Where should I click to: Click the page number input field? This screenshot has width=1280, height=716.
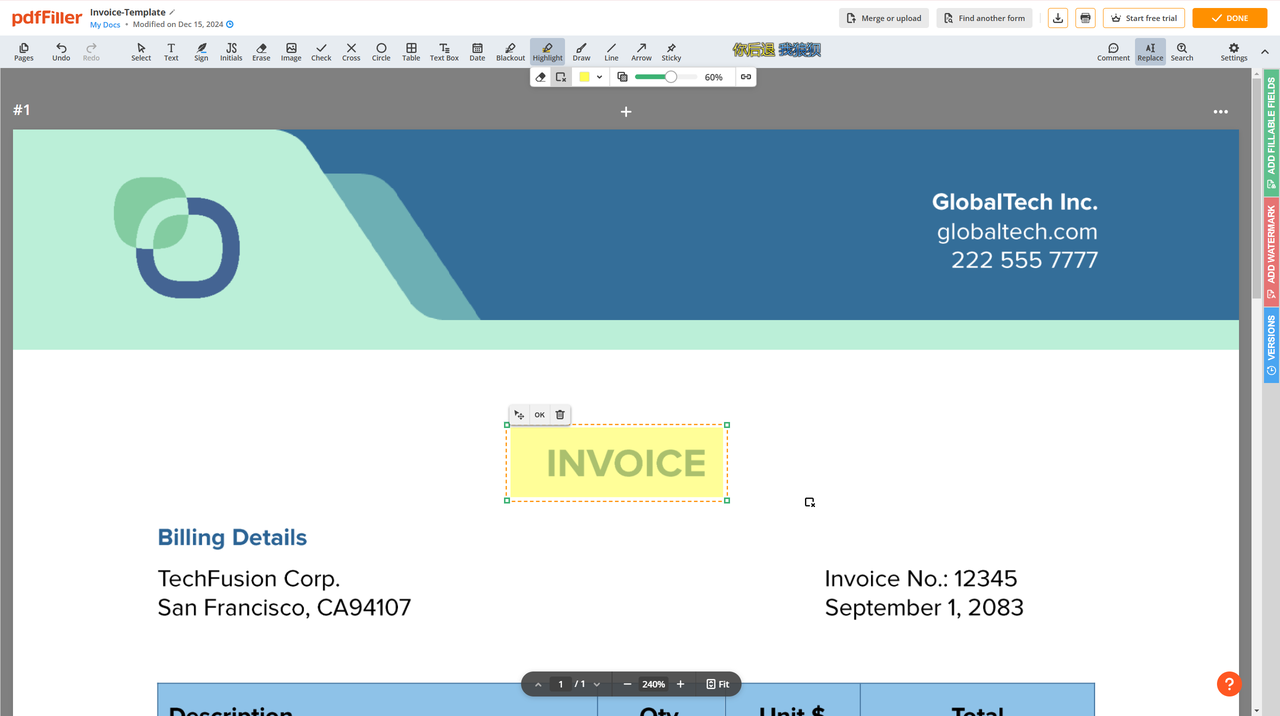coord(560,685)
